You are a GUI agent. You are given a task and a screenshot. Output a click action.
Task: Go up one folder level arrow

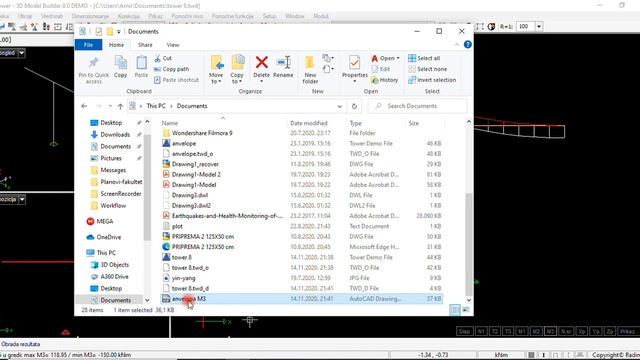click(120, 106)
